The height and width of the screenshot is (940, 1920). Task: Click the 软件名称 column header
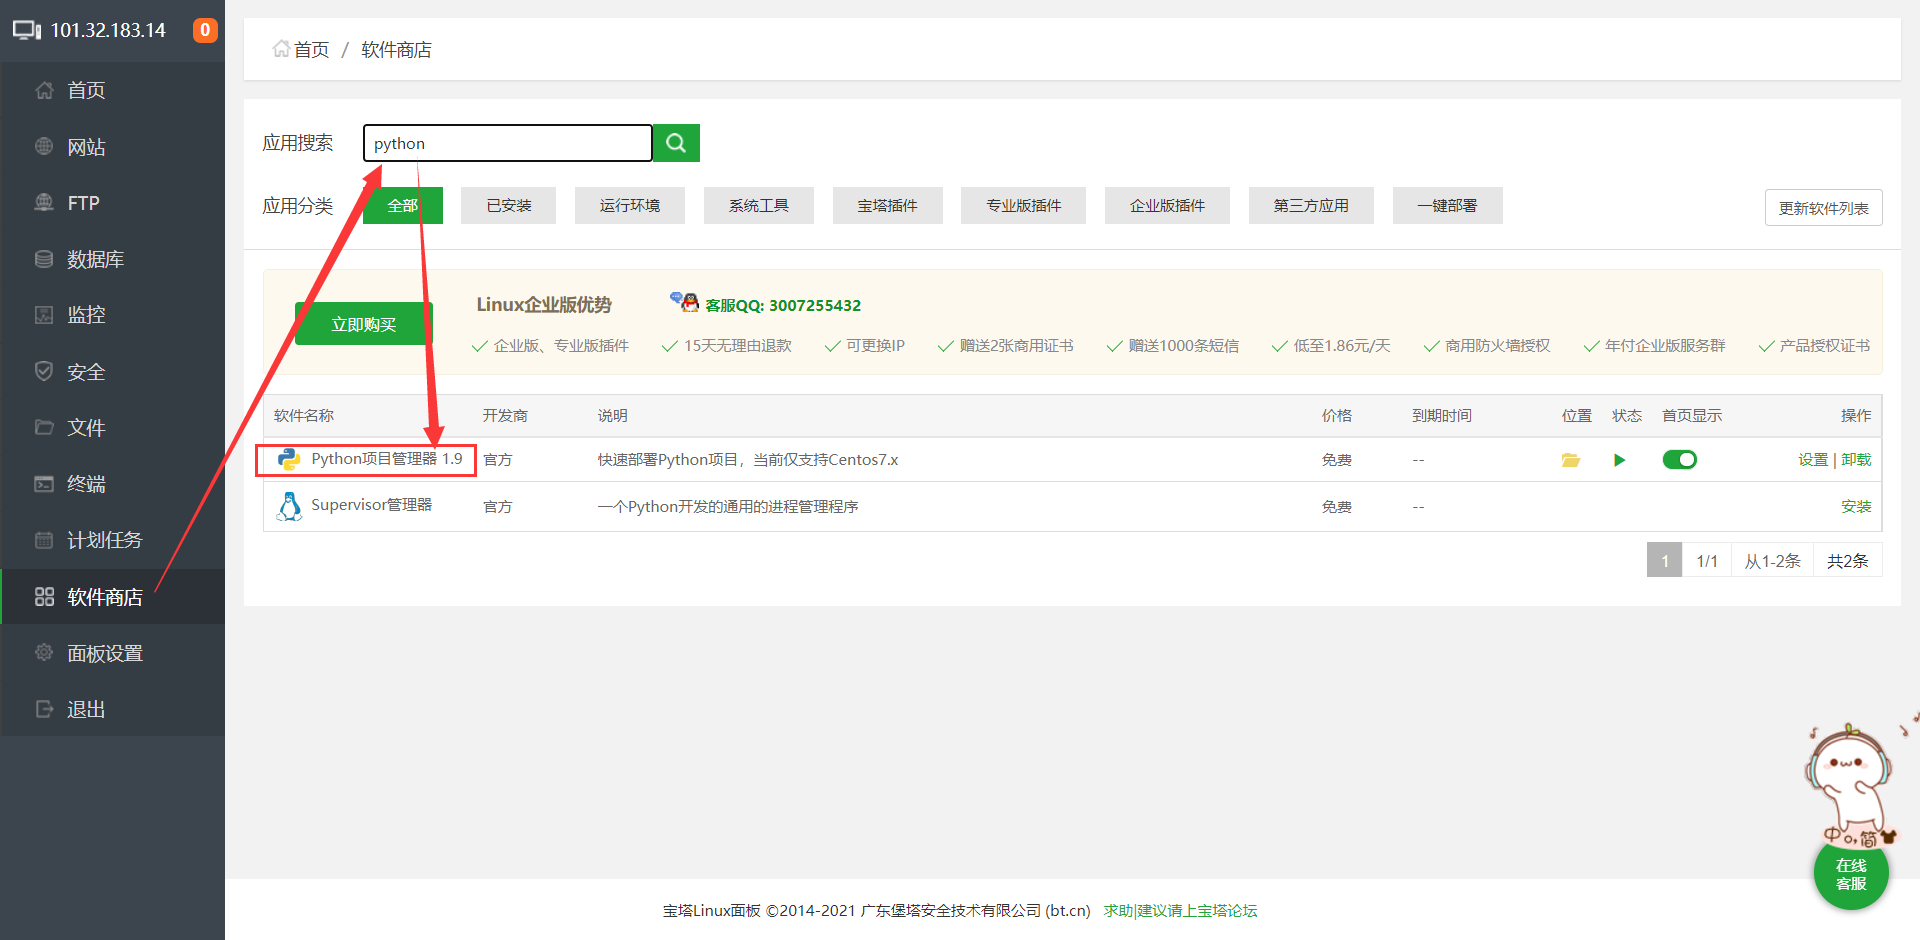304,416
